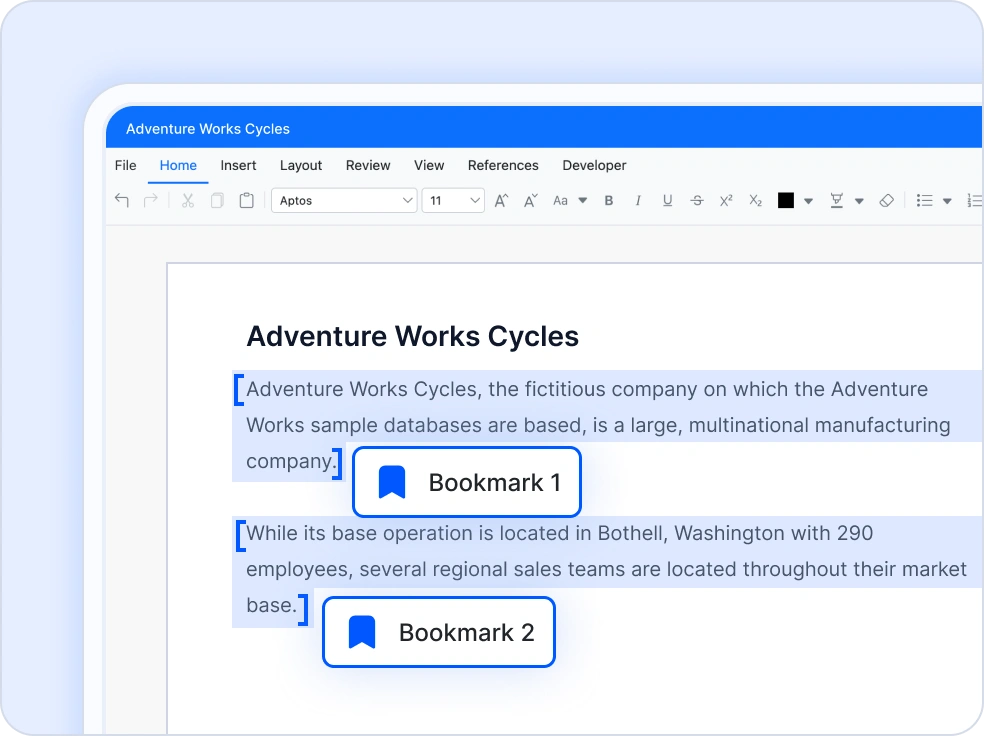Screen dimensions: 984x736
Task: Toggle underline formatting
Action: click(x=667, y=201)
